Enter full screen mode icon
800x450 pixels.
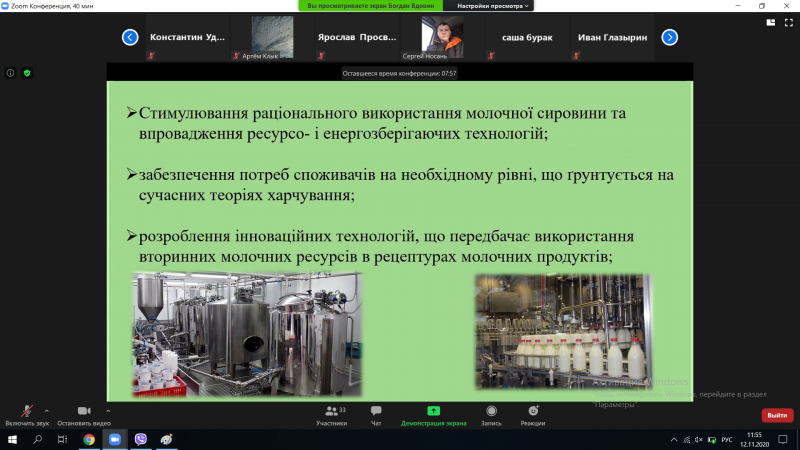[x=789, y=22]
